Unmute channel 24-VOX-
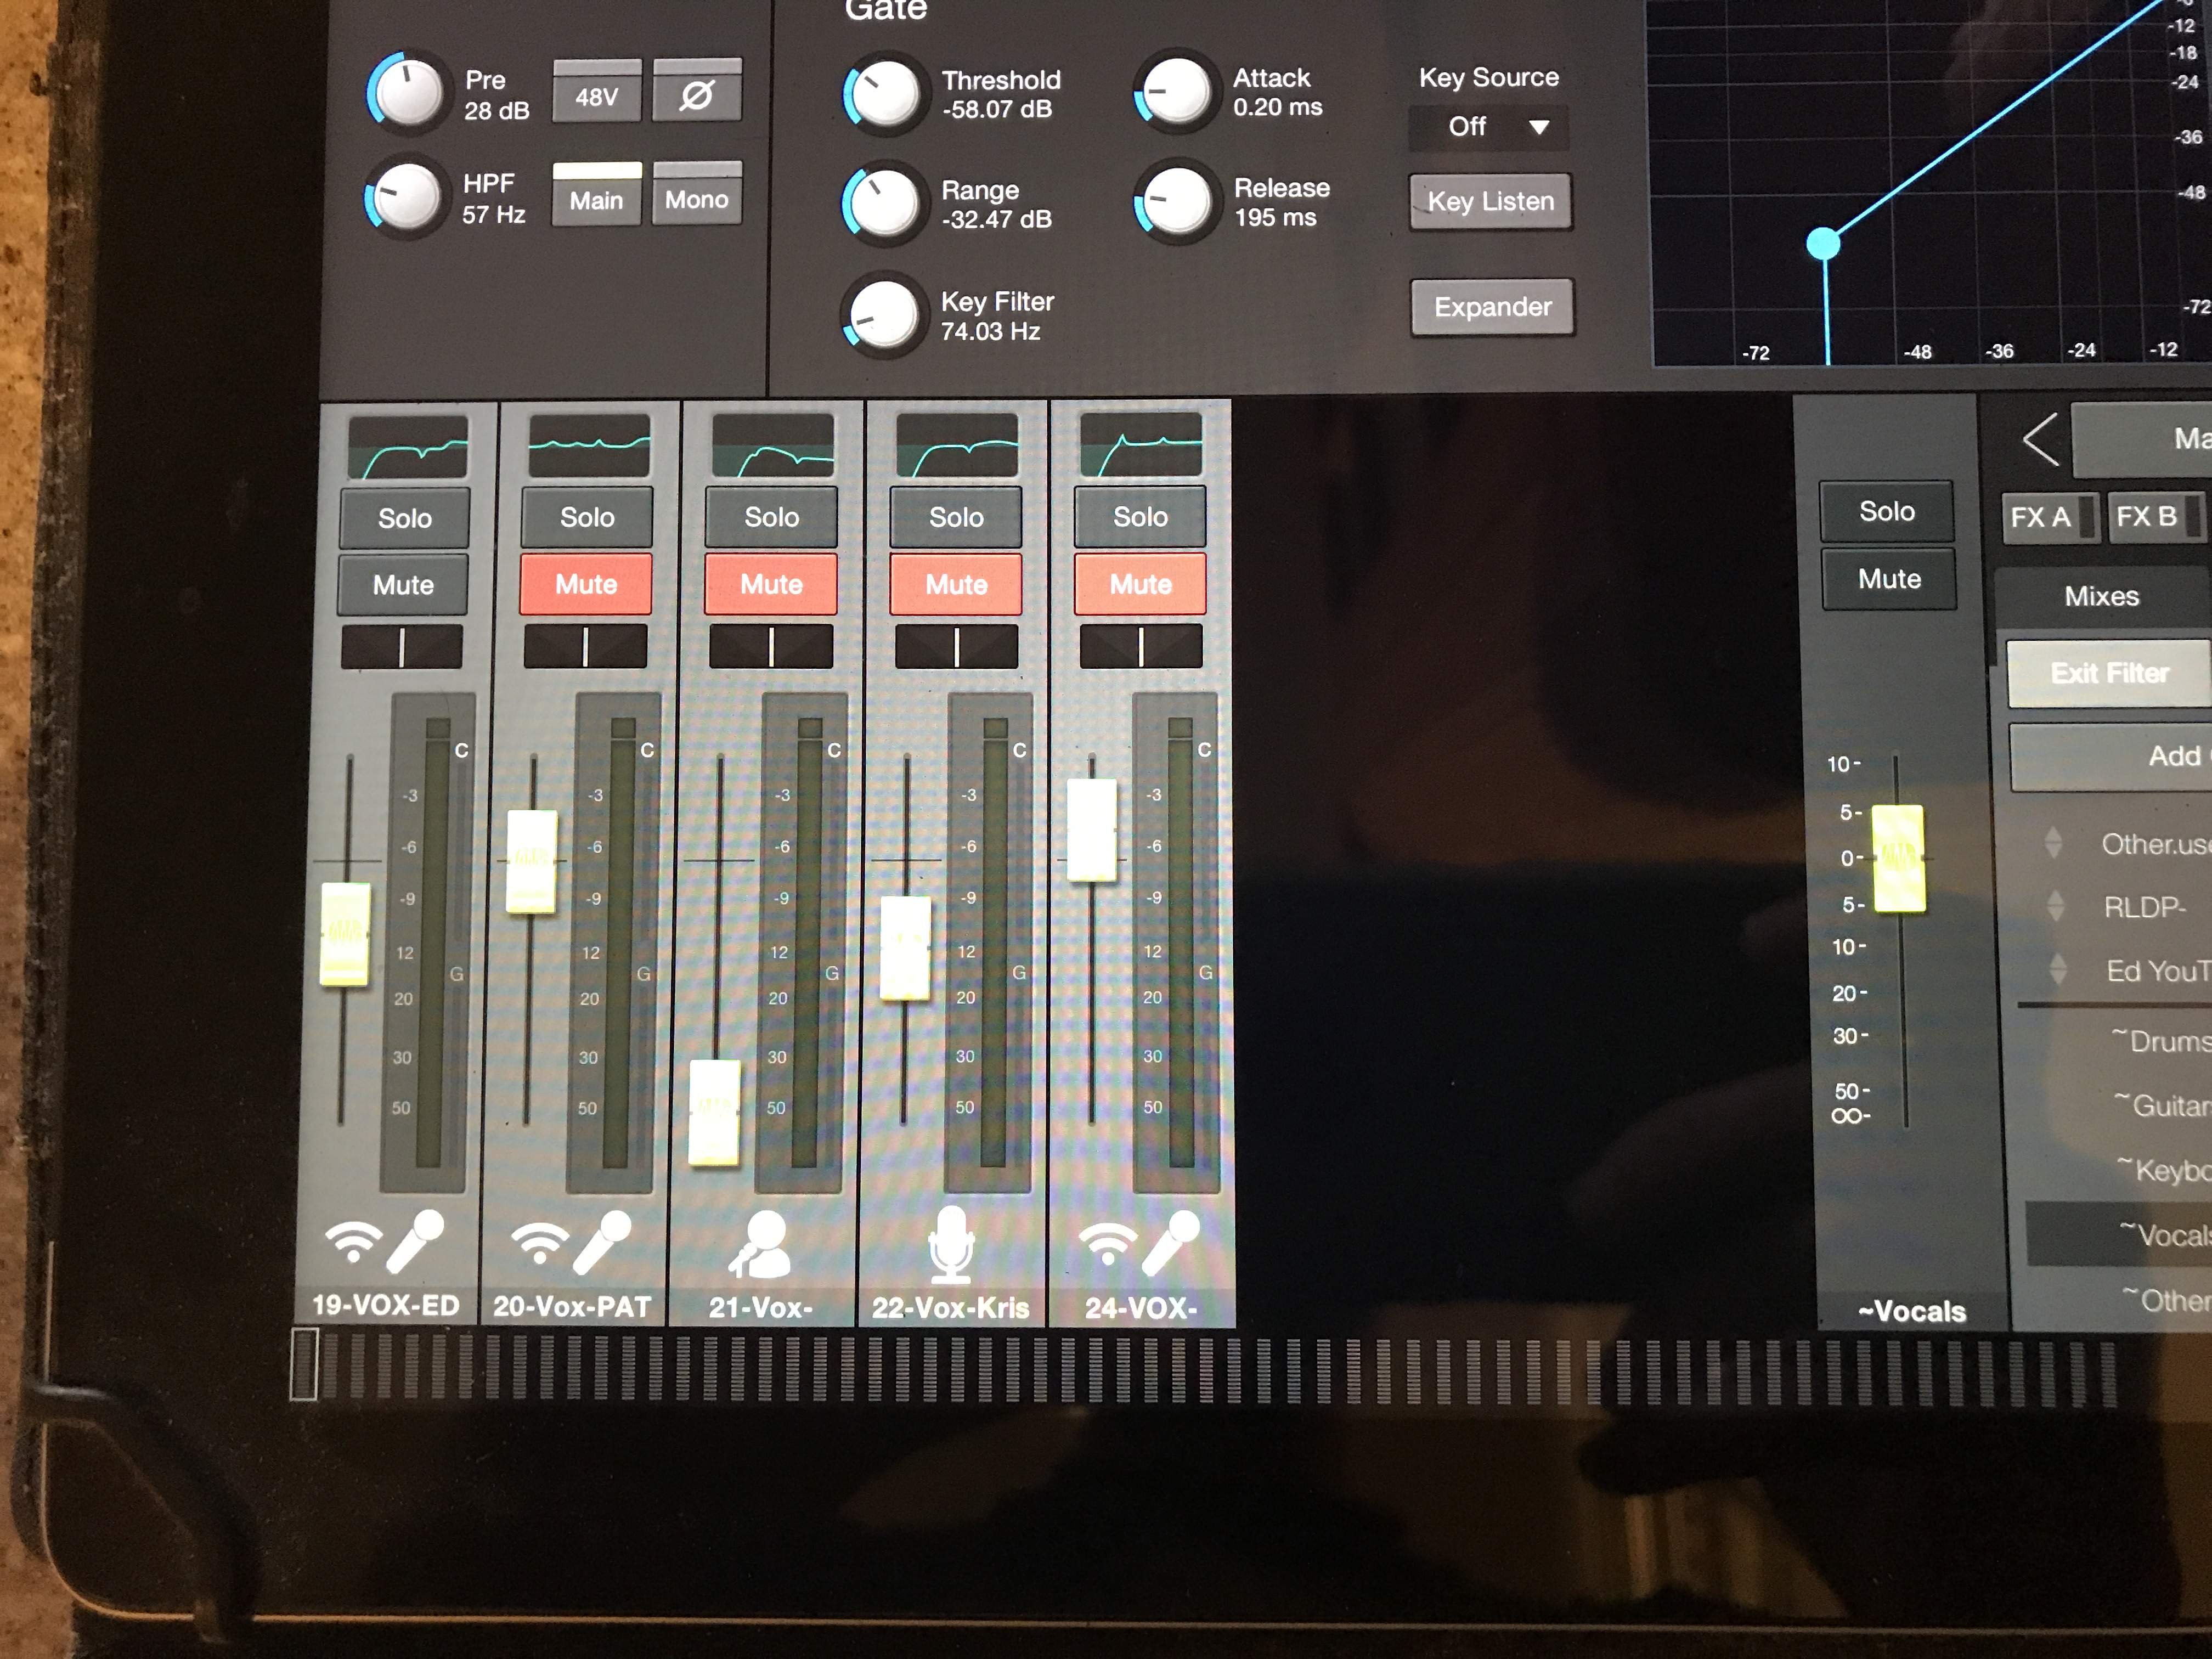 1140,584
